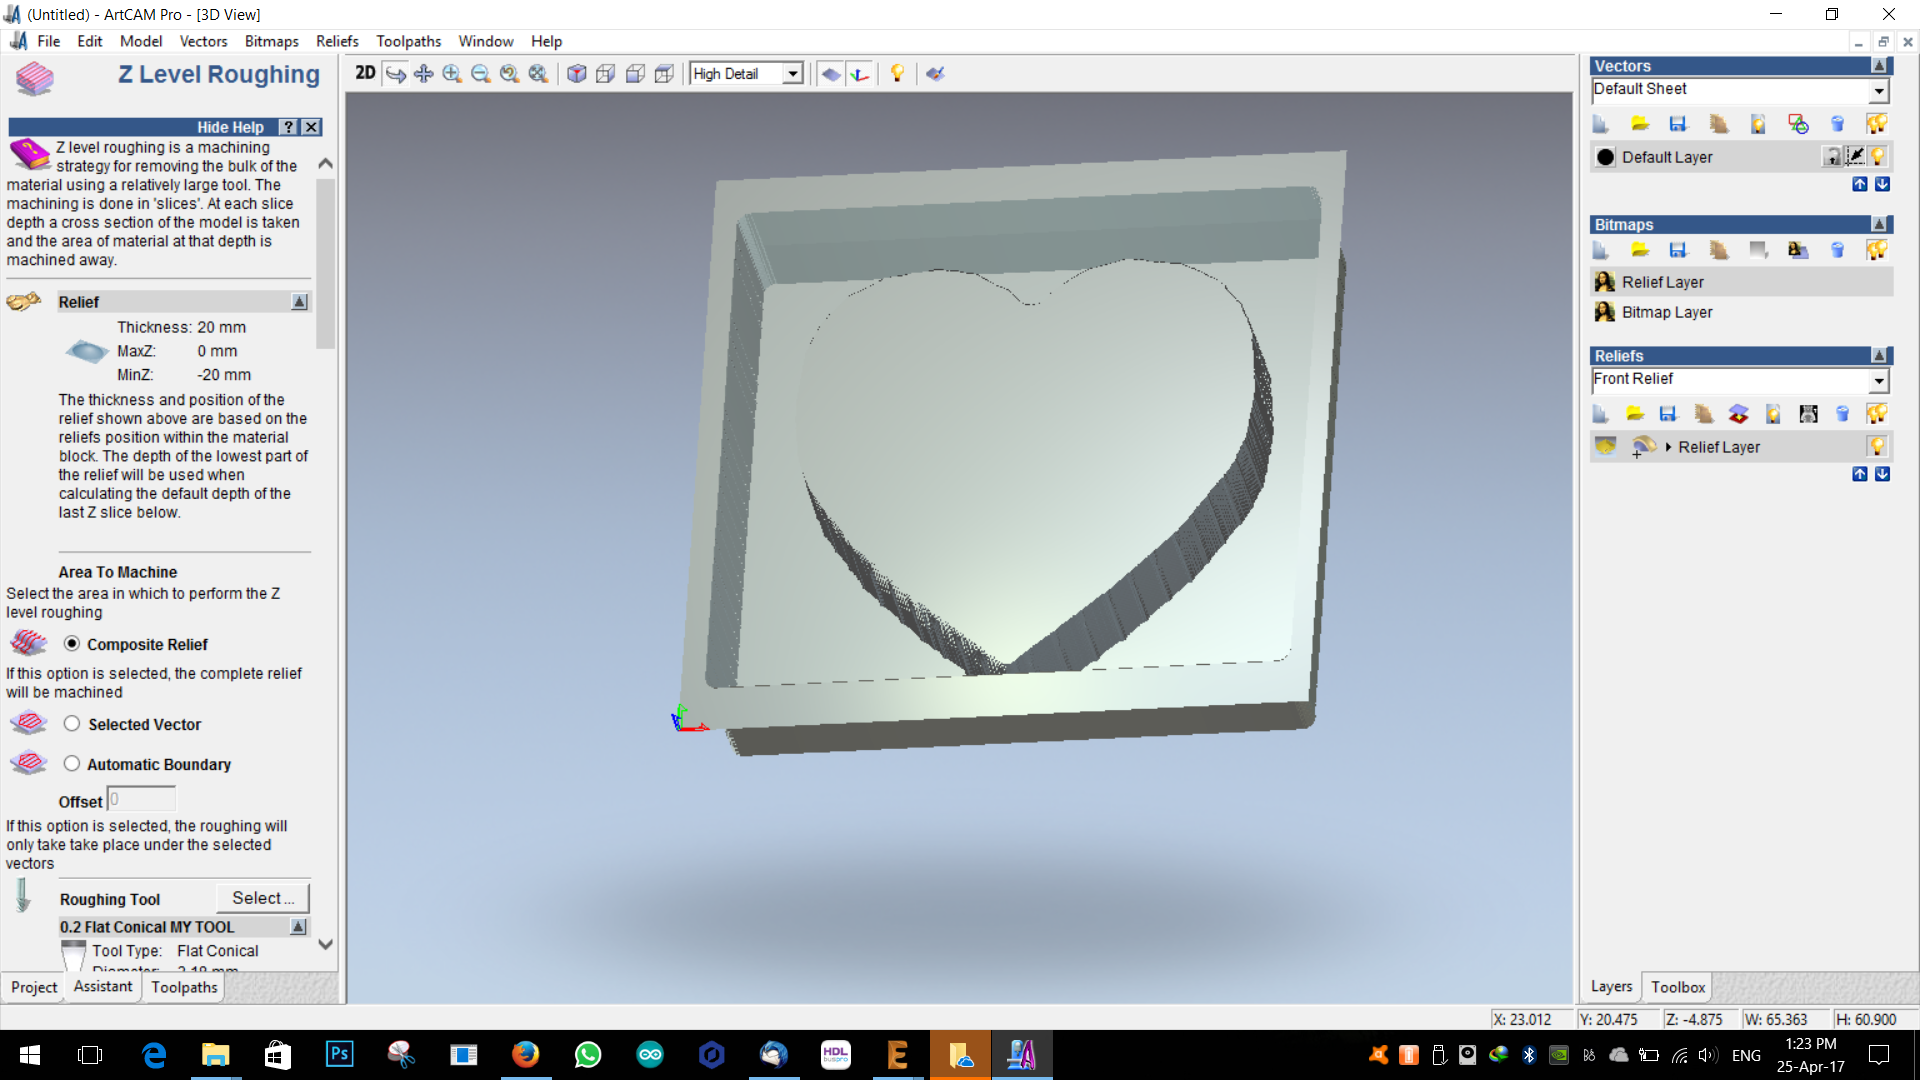Delete bitmap layer trash icon
Viewport: 1920px width, 1080px height.
tap(1837, 250)
